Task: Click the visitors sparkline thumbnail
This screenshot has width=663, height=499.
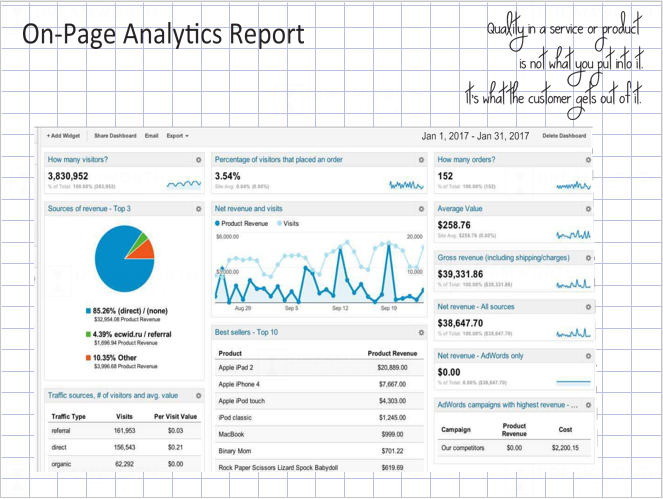Action: (184, 184)
